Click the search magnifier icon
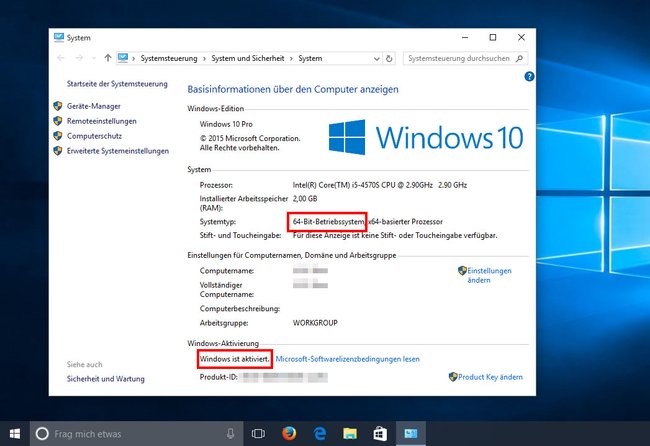Image resolution: width=650 pixels, height=446 pixels. pos(519,58)
